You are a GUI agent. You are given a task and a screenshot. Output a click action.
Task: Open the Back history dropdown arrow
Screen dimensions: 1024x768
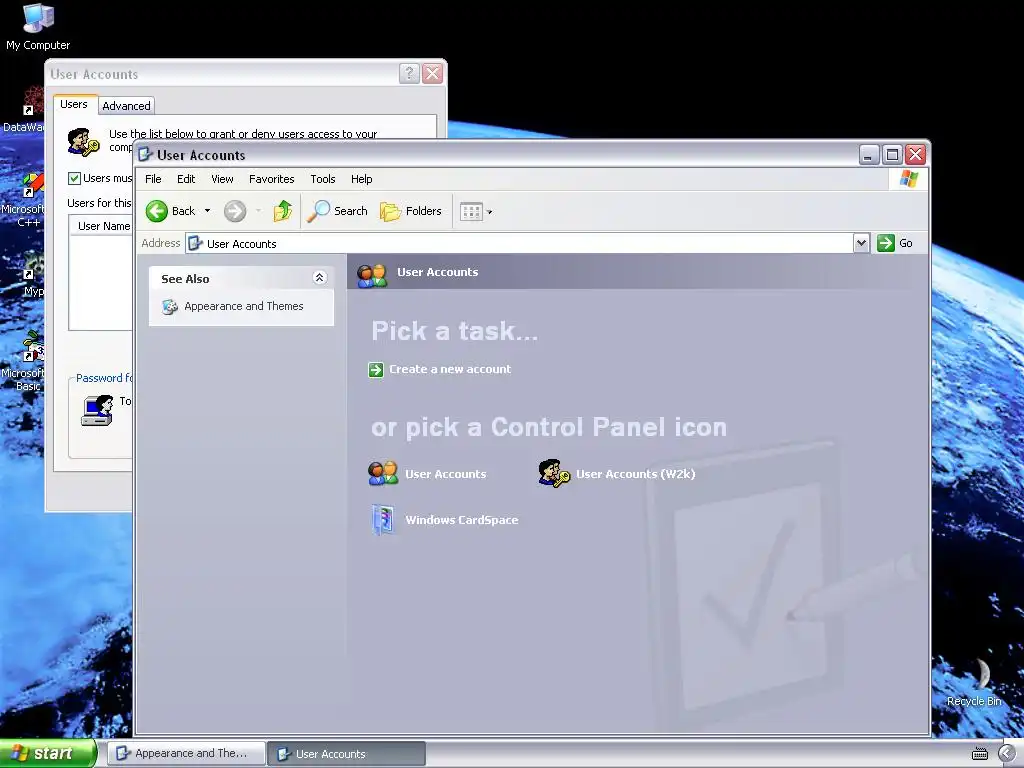[x=207, y=211]
